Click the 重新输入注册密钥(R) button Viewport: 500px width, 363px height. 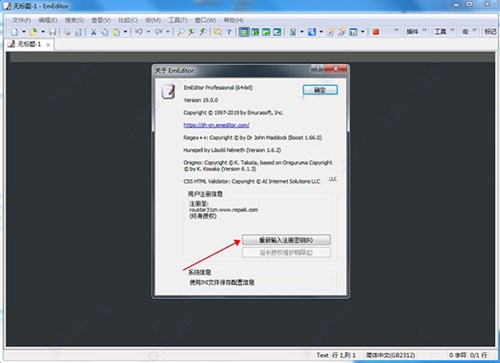[x=286, y=240]
